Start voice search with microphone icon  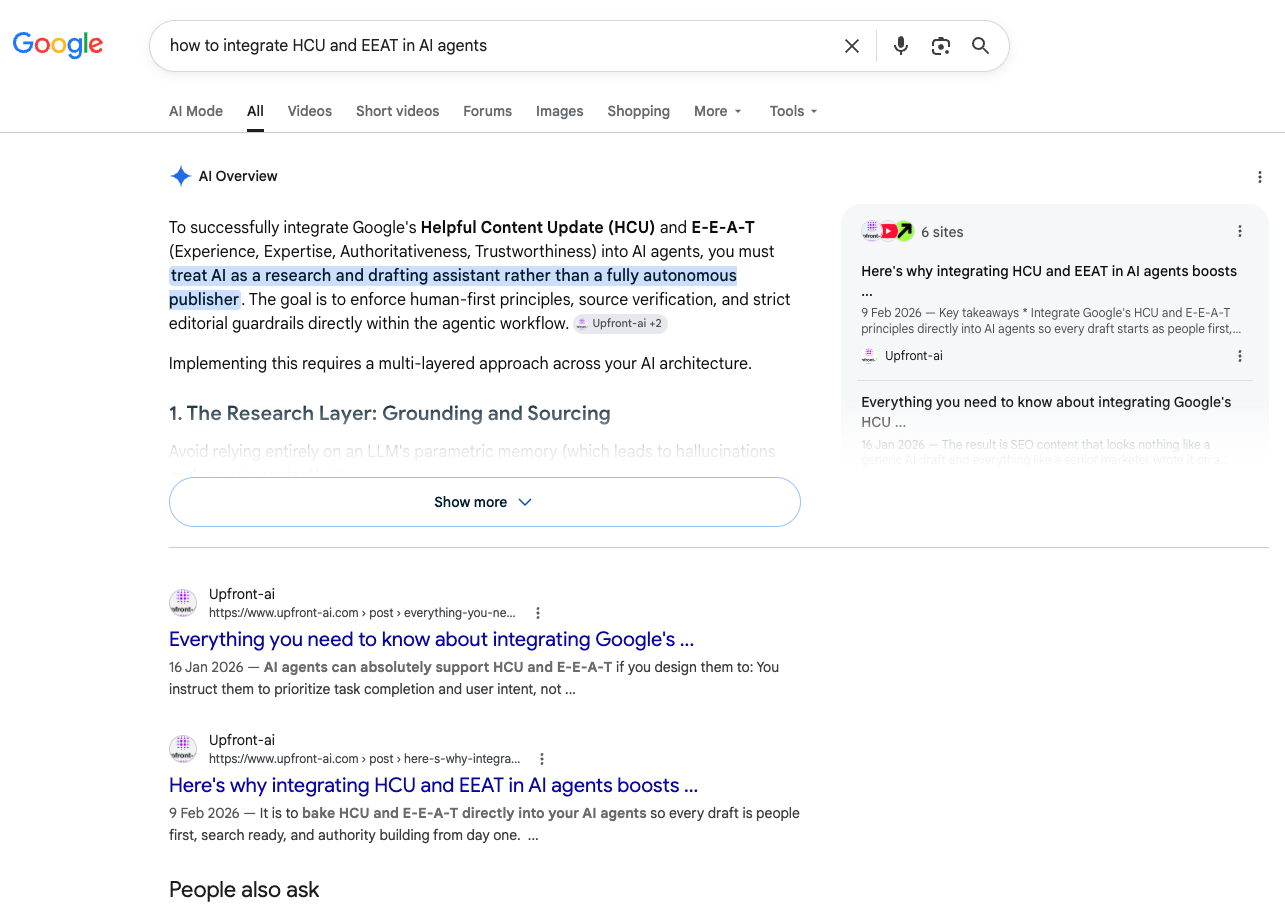point(901,46)
